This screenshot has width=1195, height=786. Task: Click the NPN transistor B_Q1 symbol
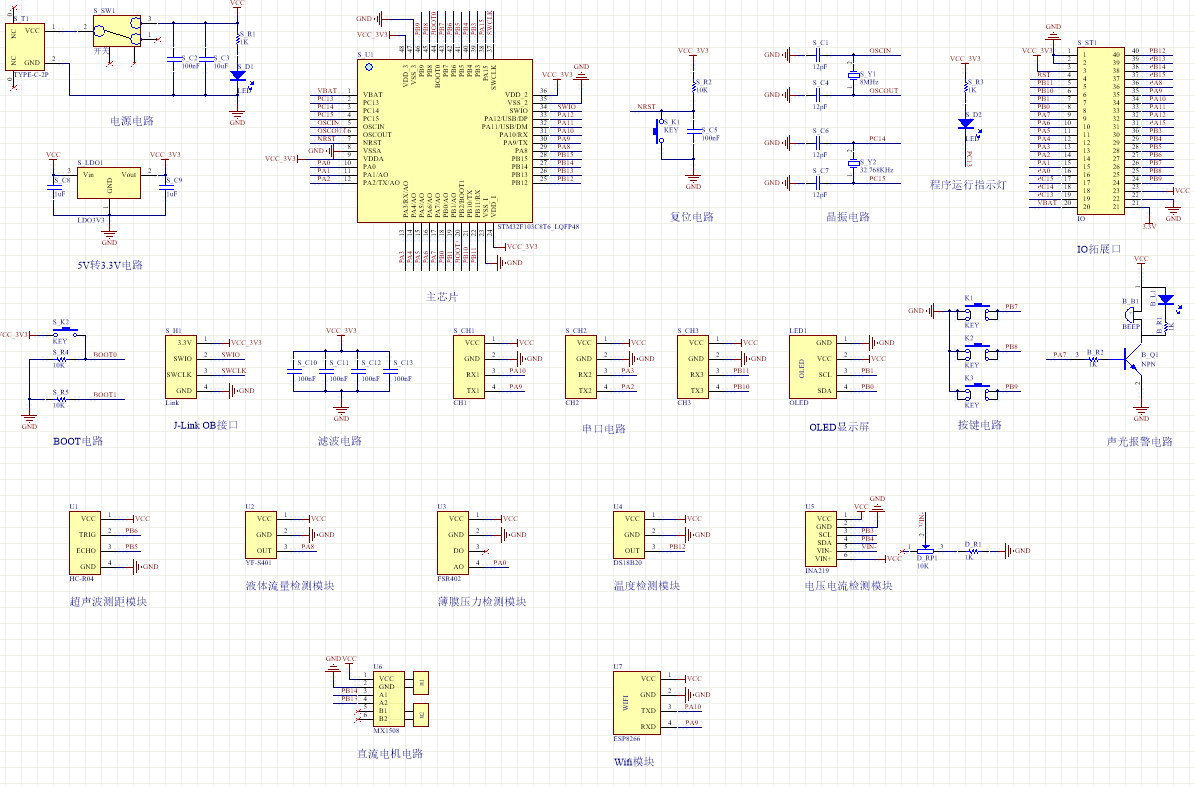[1135, 360]
